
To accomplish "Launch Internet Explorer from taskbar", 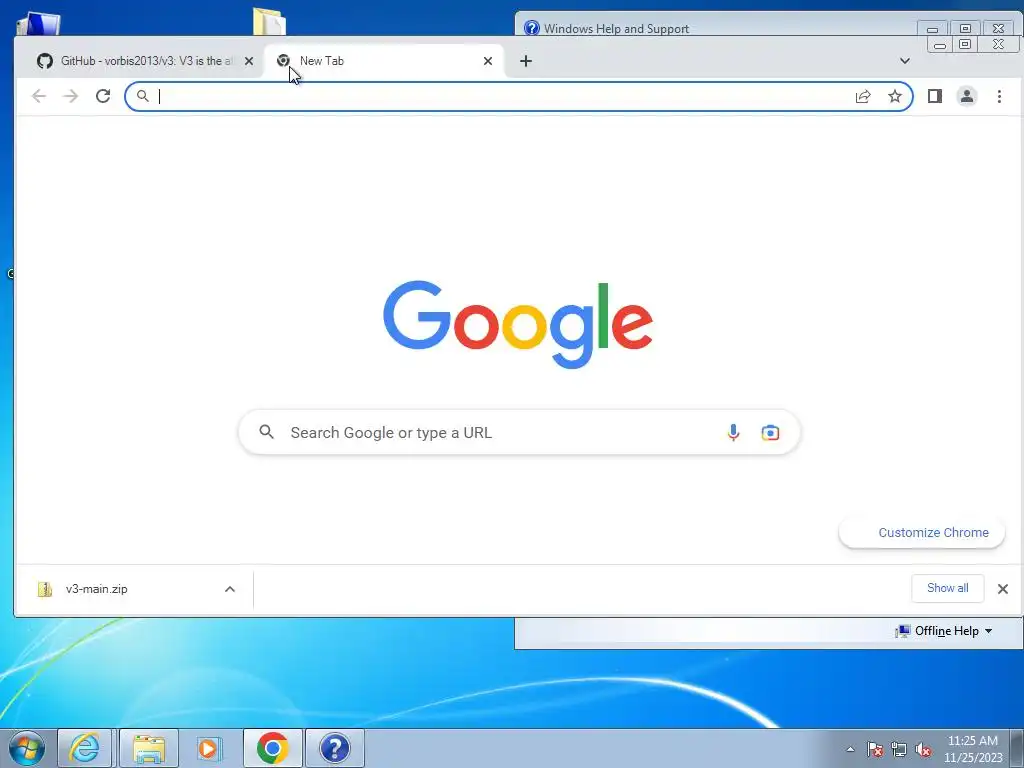I will [86, 748].
